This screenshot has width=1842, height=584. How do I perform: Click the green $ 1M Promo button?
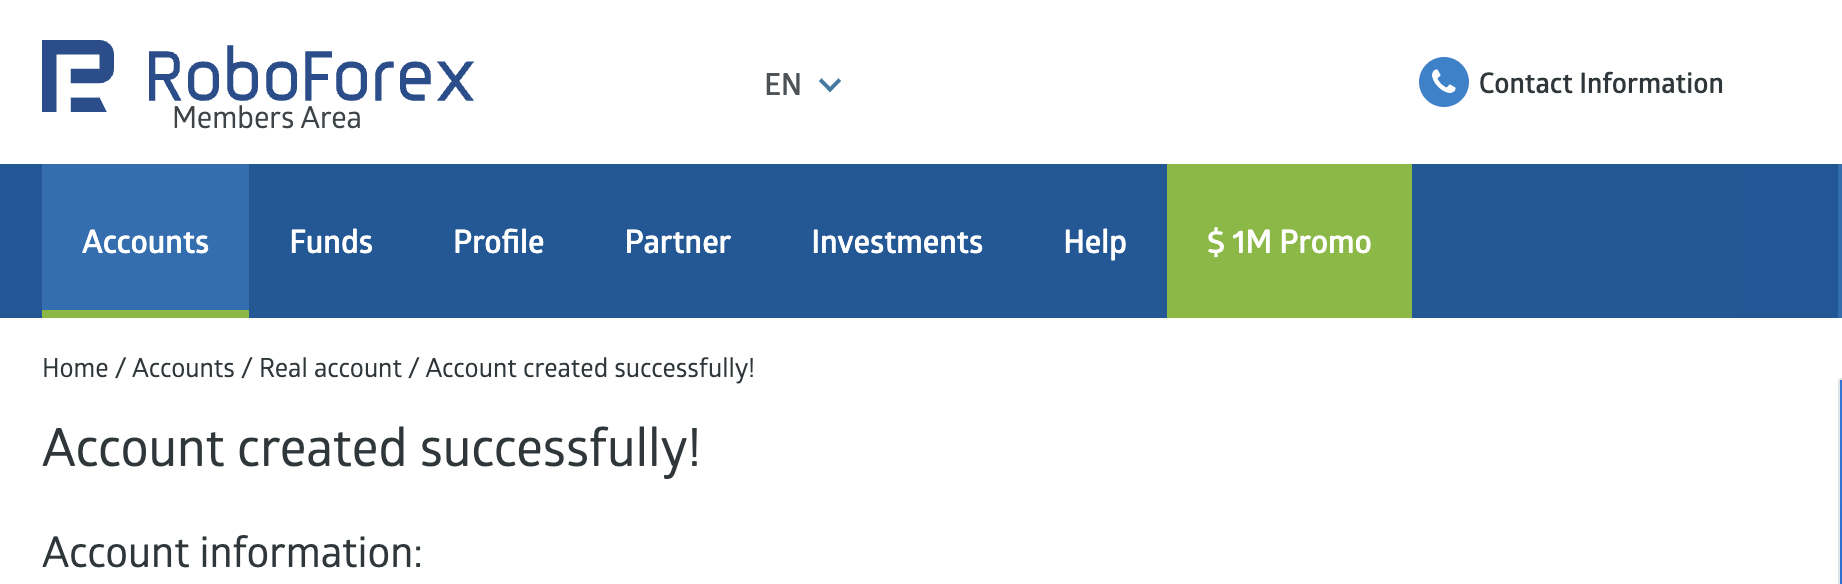coord(1289,242)
